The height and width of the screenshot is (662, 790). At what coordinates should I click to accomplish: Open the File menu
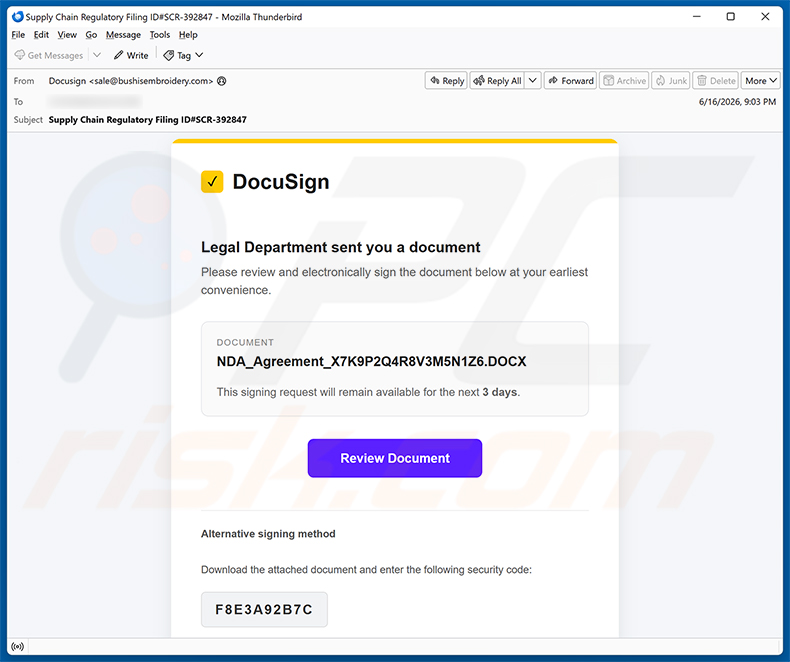click(18, 35)
